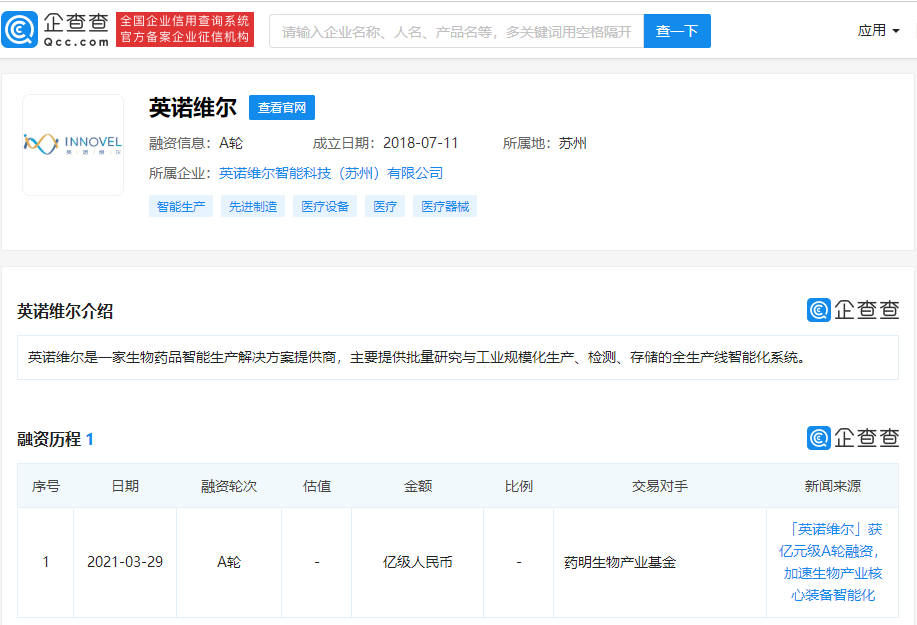Click the 英诺维尔介绍 heading
Image resolution: width=917 pixels, height=625 pixels.
tap(65, 311)
